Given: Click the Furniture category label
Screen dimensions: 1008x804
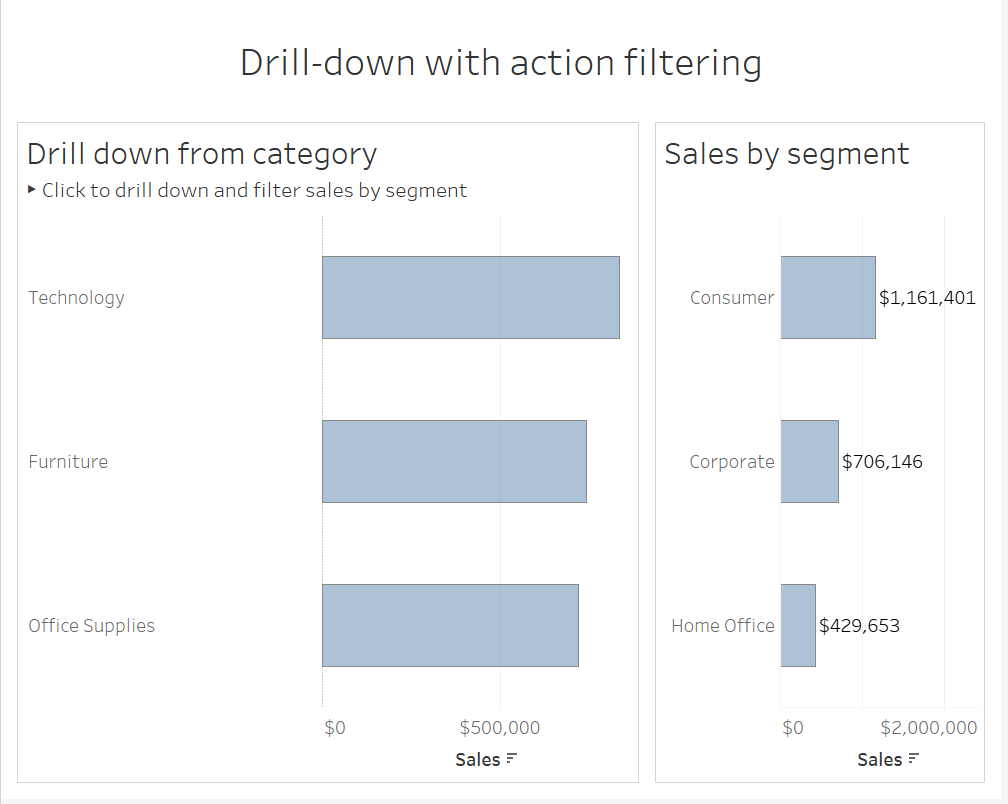Looking at the screenshot, I should (x=68, y=461).
